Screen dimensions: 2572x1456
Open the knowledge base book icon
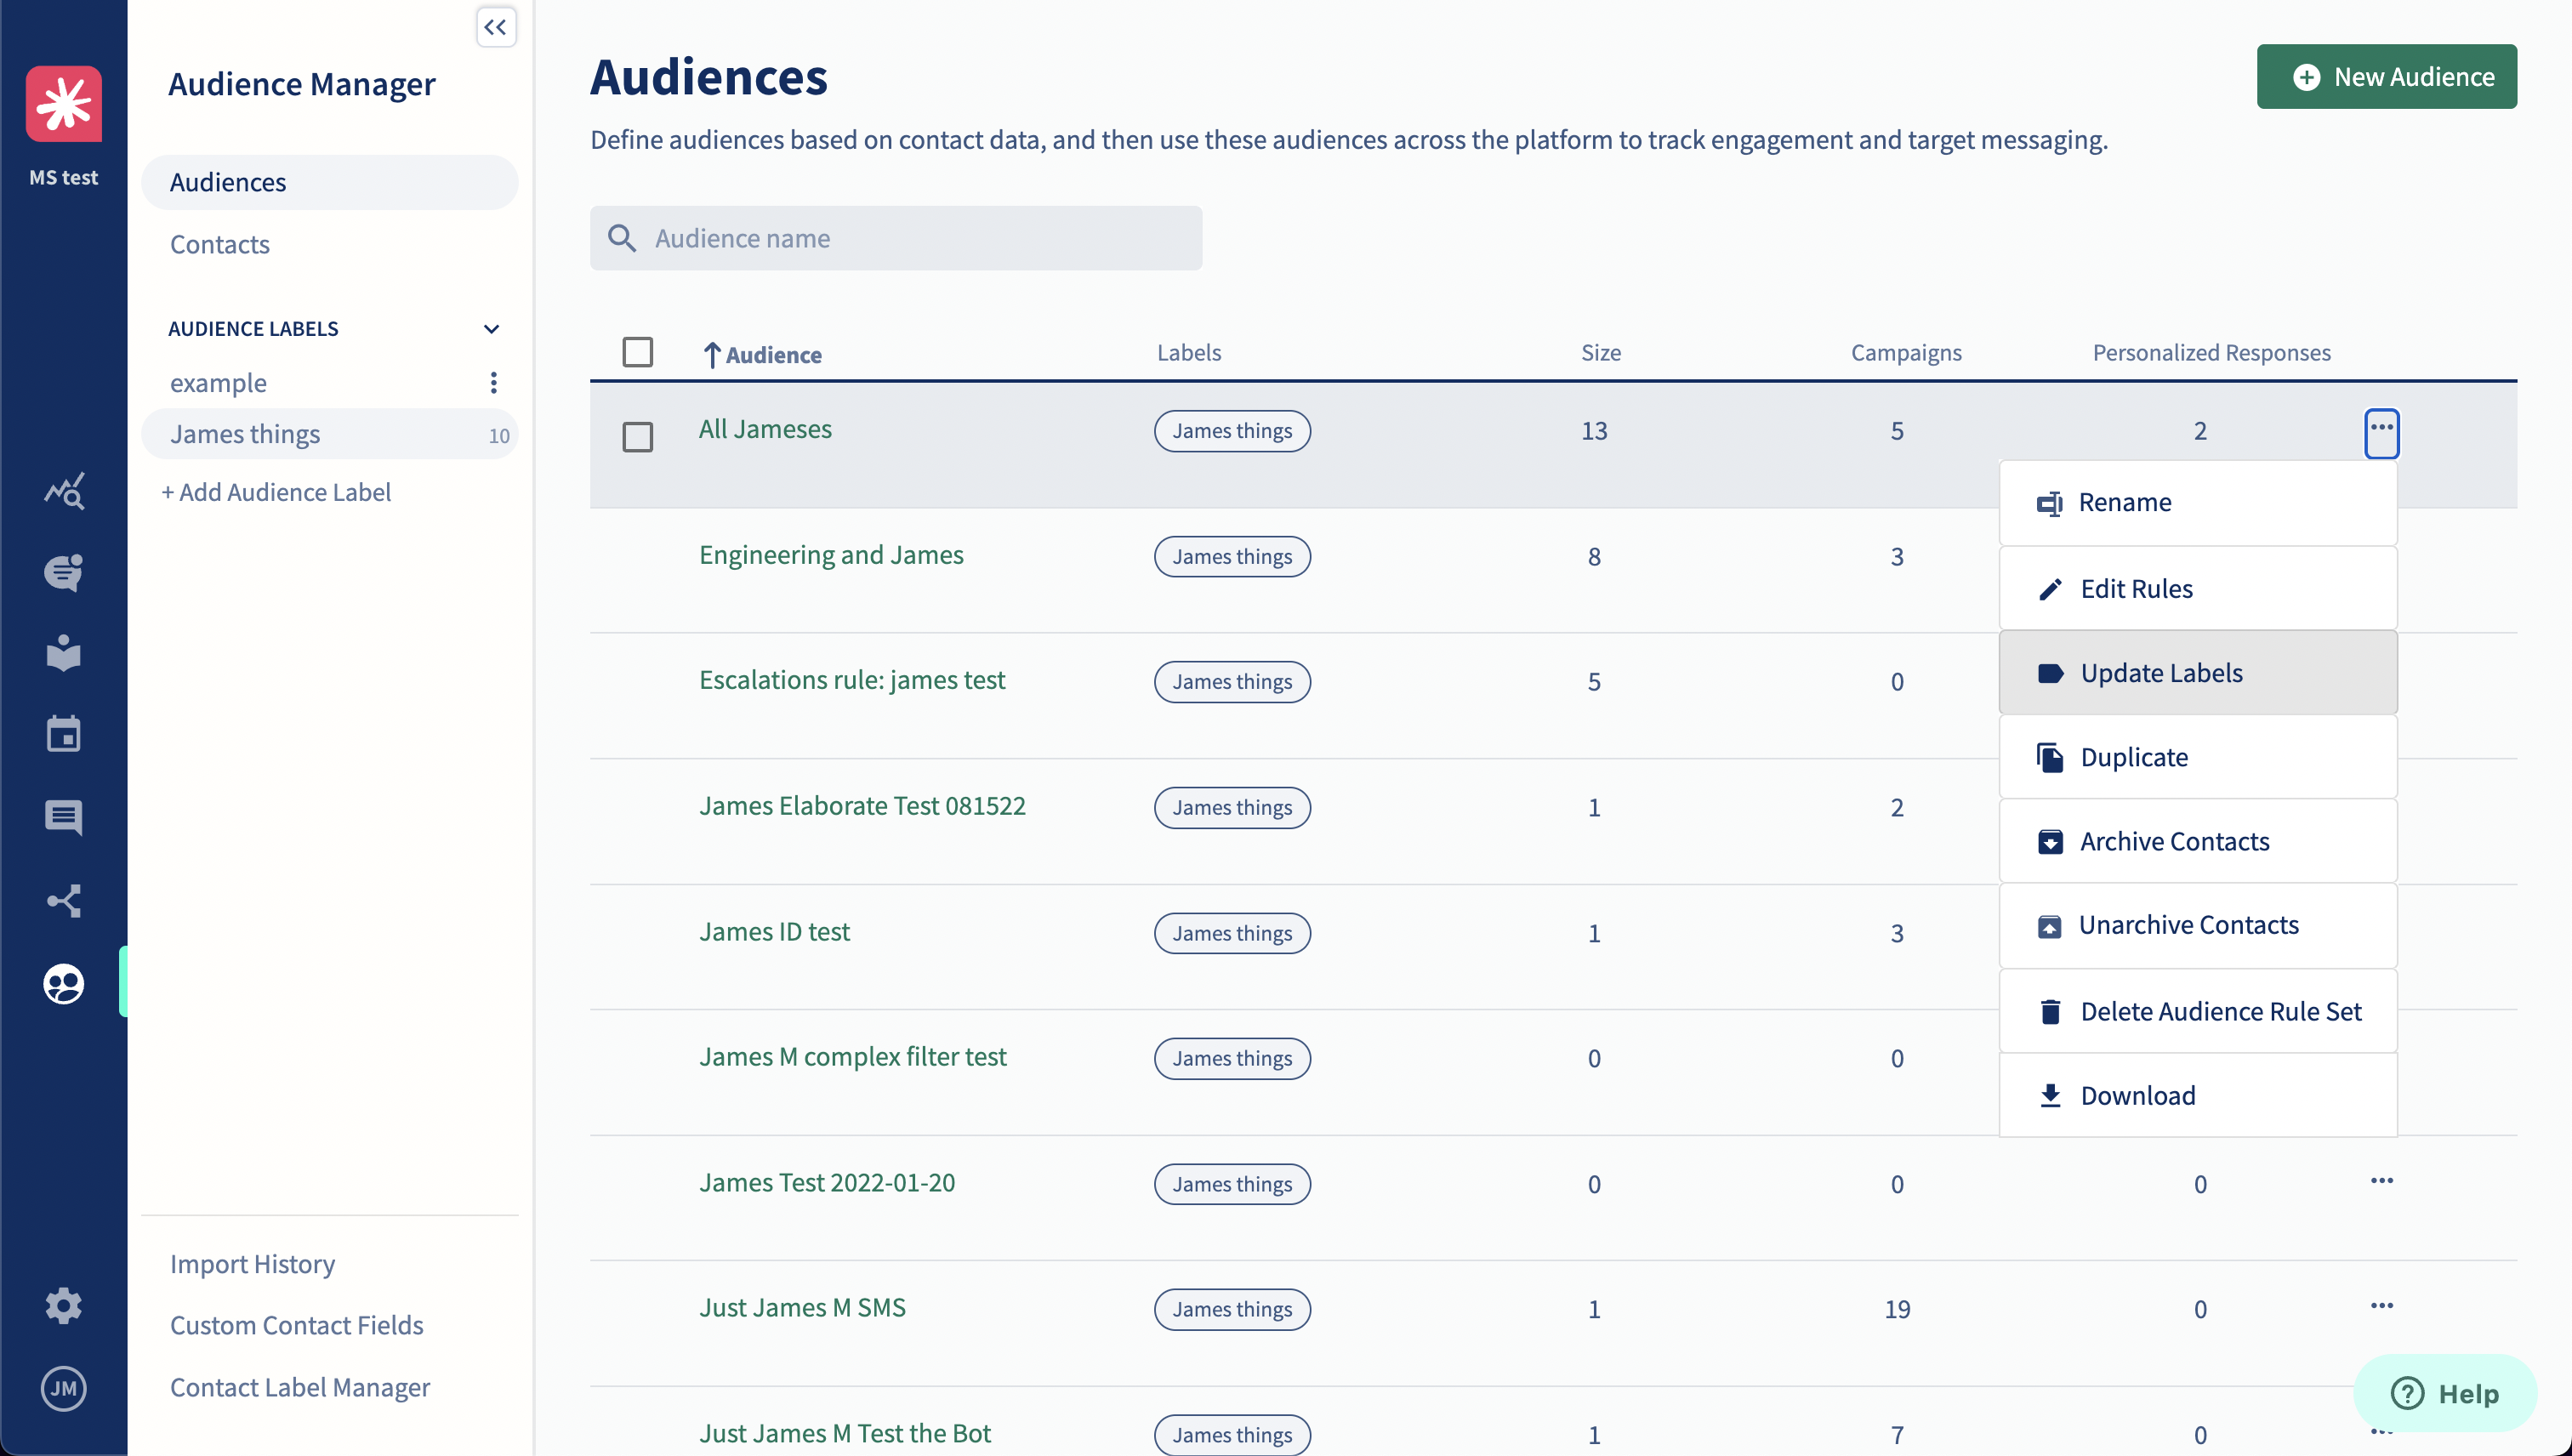click(x=64, y=654)
